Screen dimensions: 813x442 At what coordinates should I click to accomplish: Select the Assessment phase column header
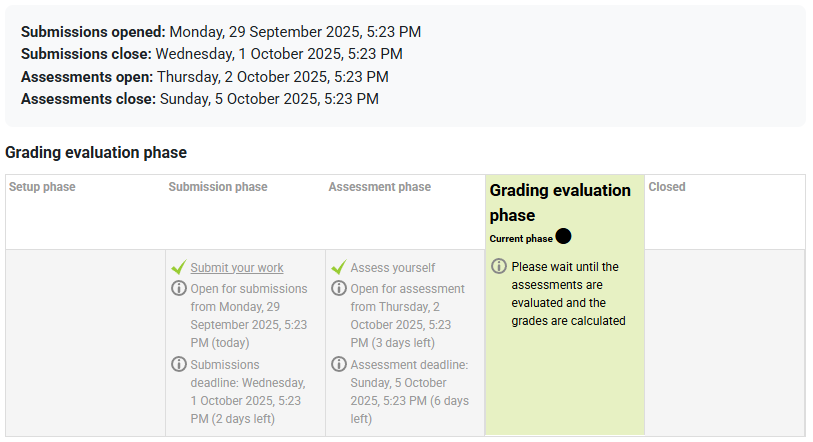pyautogui.click(x=380, y=187)
